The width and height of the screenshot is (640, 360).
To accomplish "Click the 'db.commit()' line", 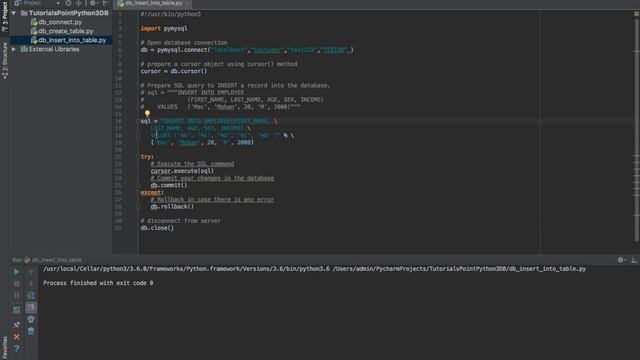I will pyautogui.click(x=169, y=185).
